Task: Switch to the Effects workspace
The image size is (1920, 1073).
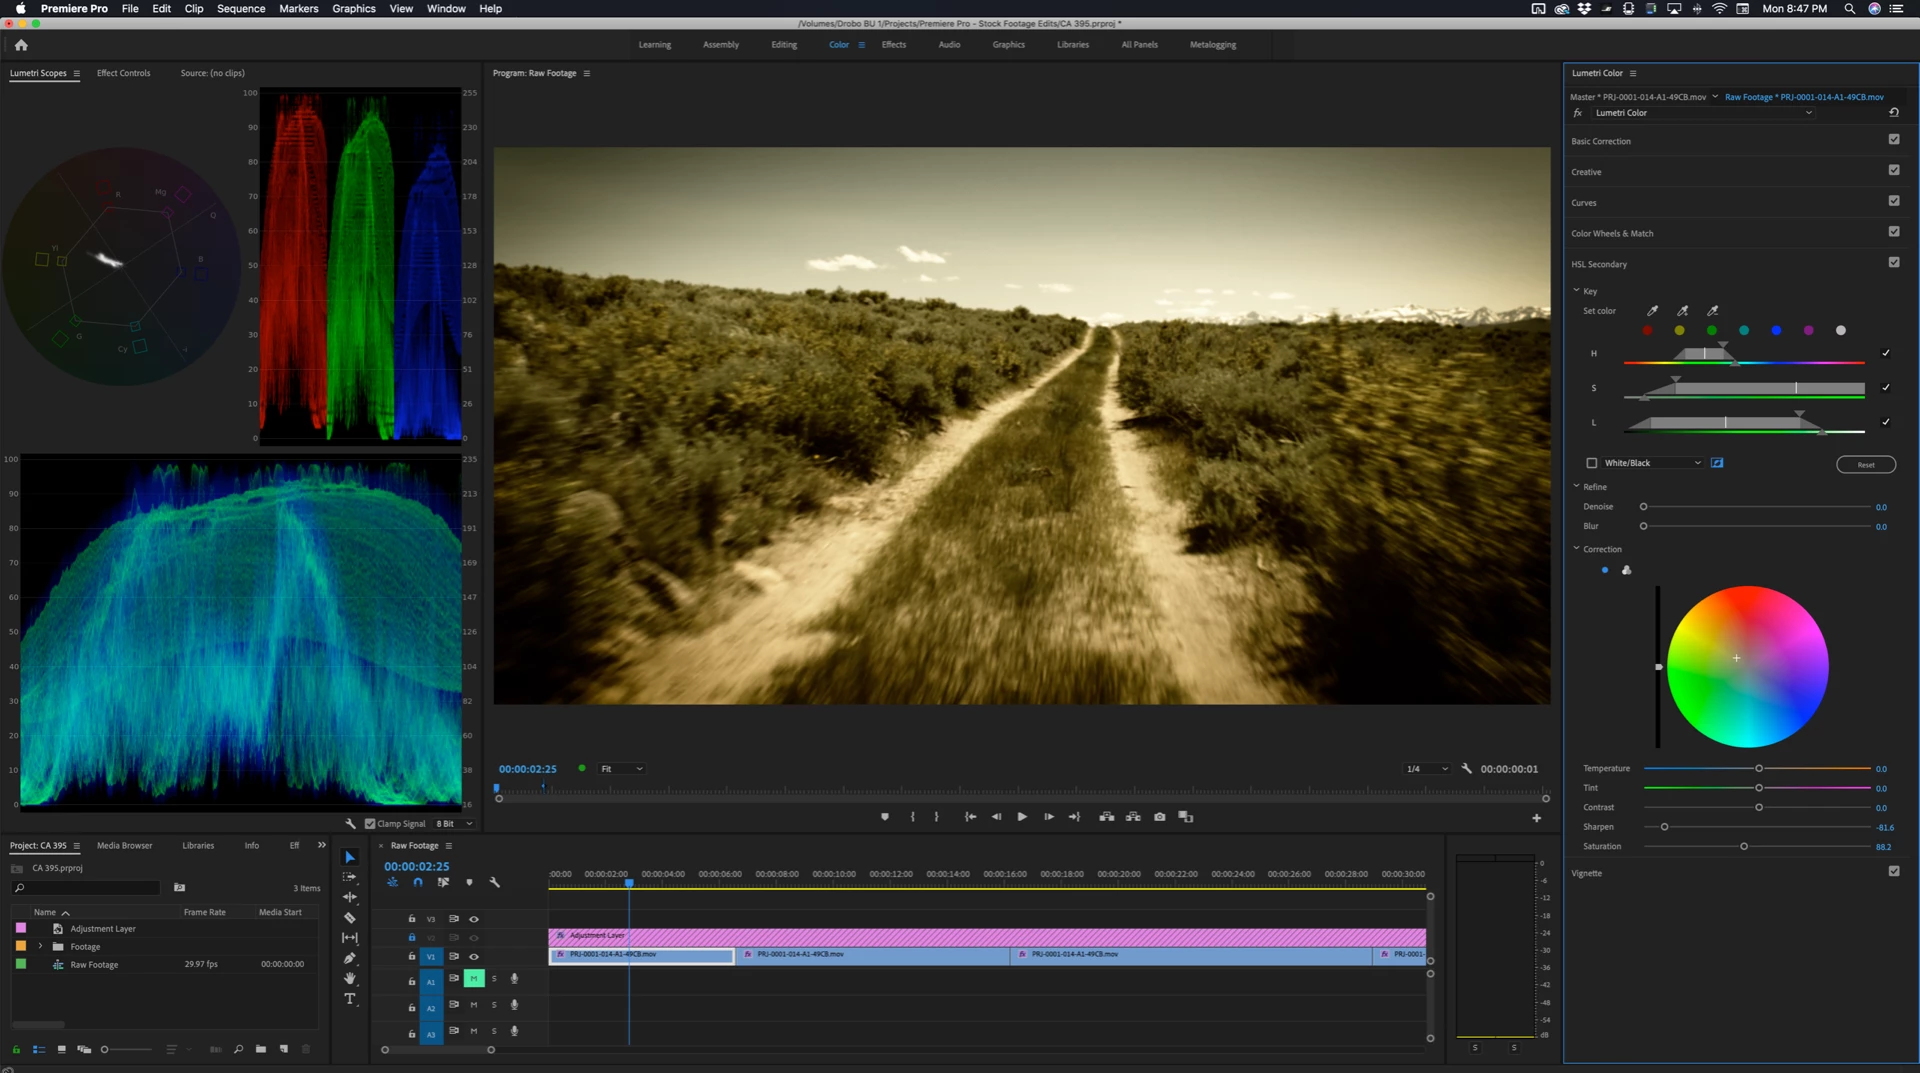Action: (894, 45)
